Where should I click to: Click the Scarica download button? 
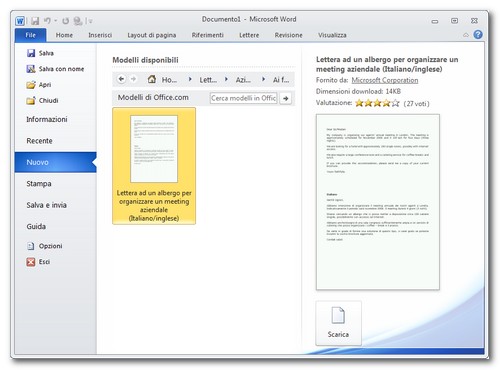coord(338,323)
